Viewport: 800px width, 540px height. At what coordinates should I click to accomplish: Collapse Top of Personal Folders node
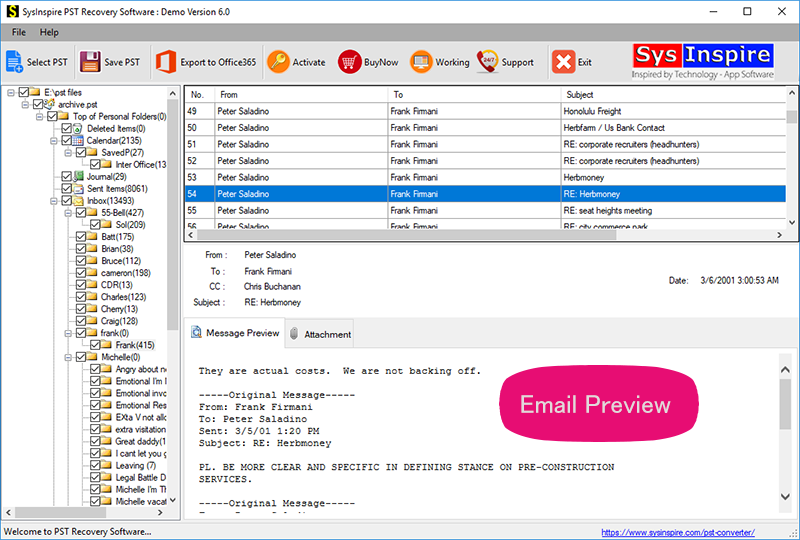(39, 117)
